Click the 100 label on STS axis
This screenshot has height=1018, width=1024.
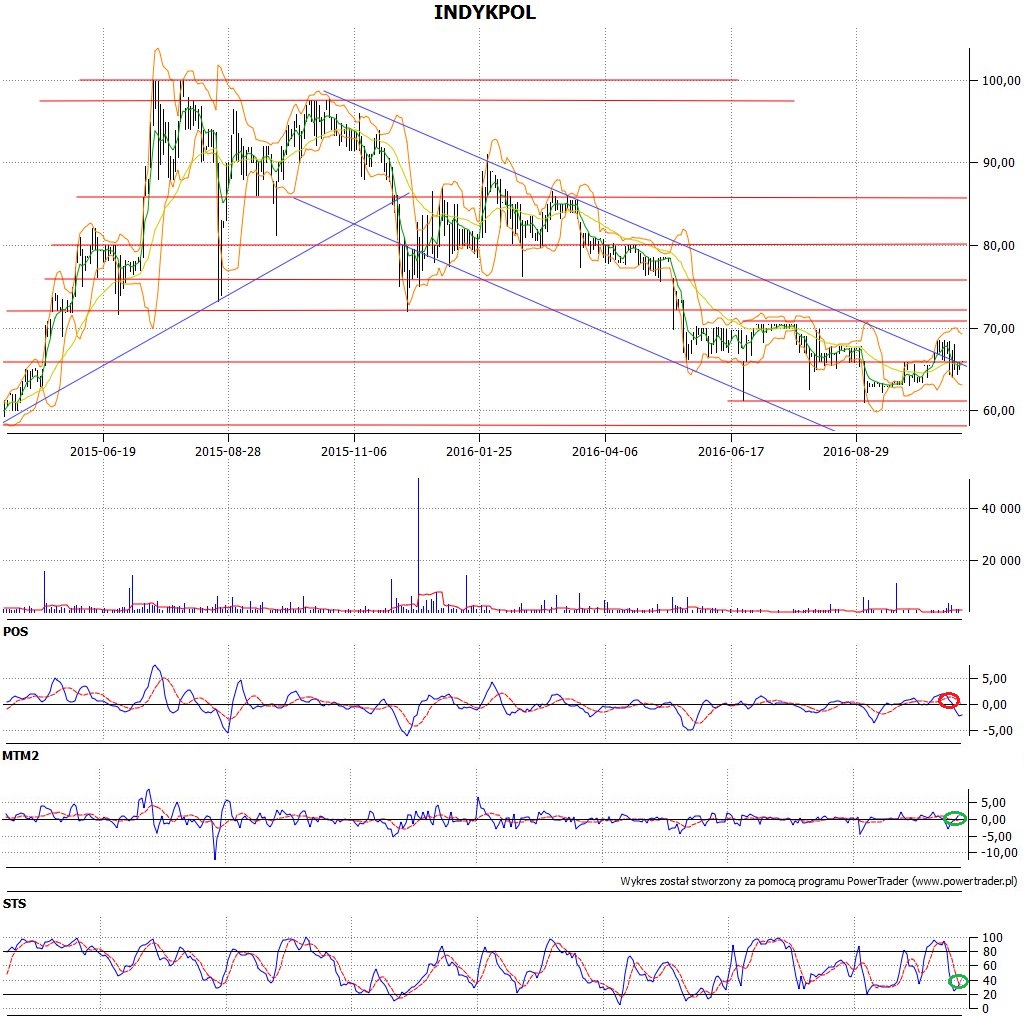[x=993, y=938]
